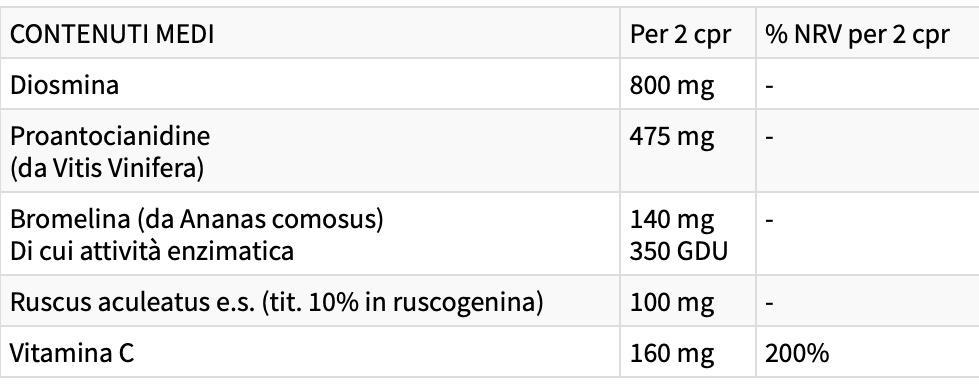The height and width of the screenshot is (384, 979).
Task: Select the dash in the Diosmina NRV cell
Action: coord(770,86)
